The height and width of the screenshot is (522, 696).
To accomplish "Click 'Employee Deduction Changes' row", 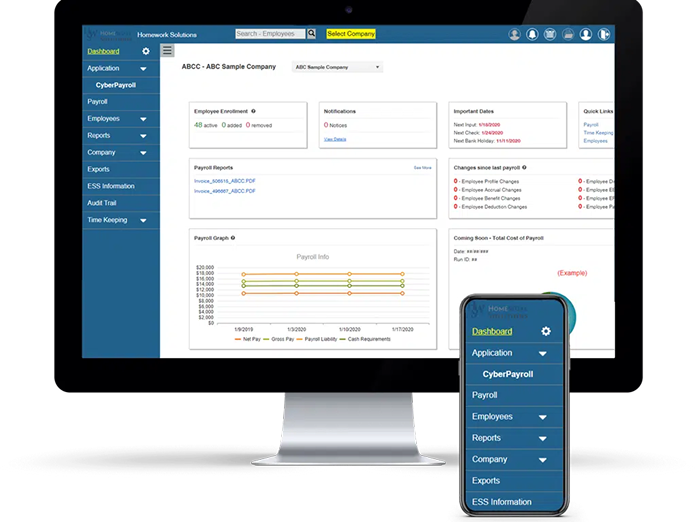I will coord(490,207).
